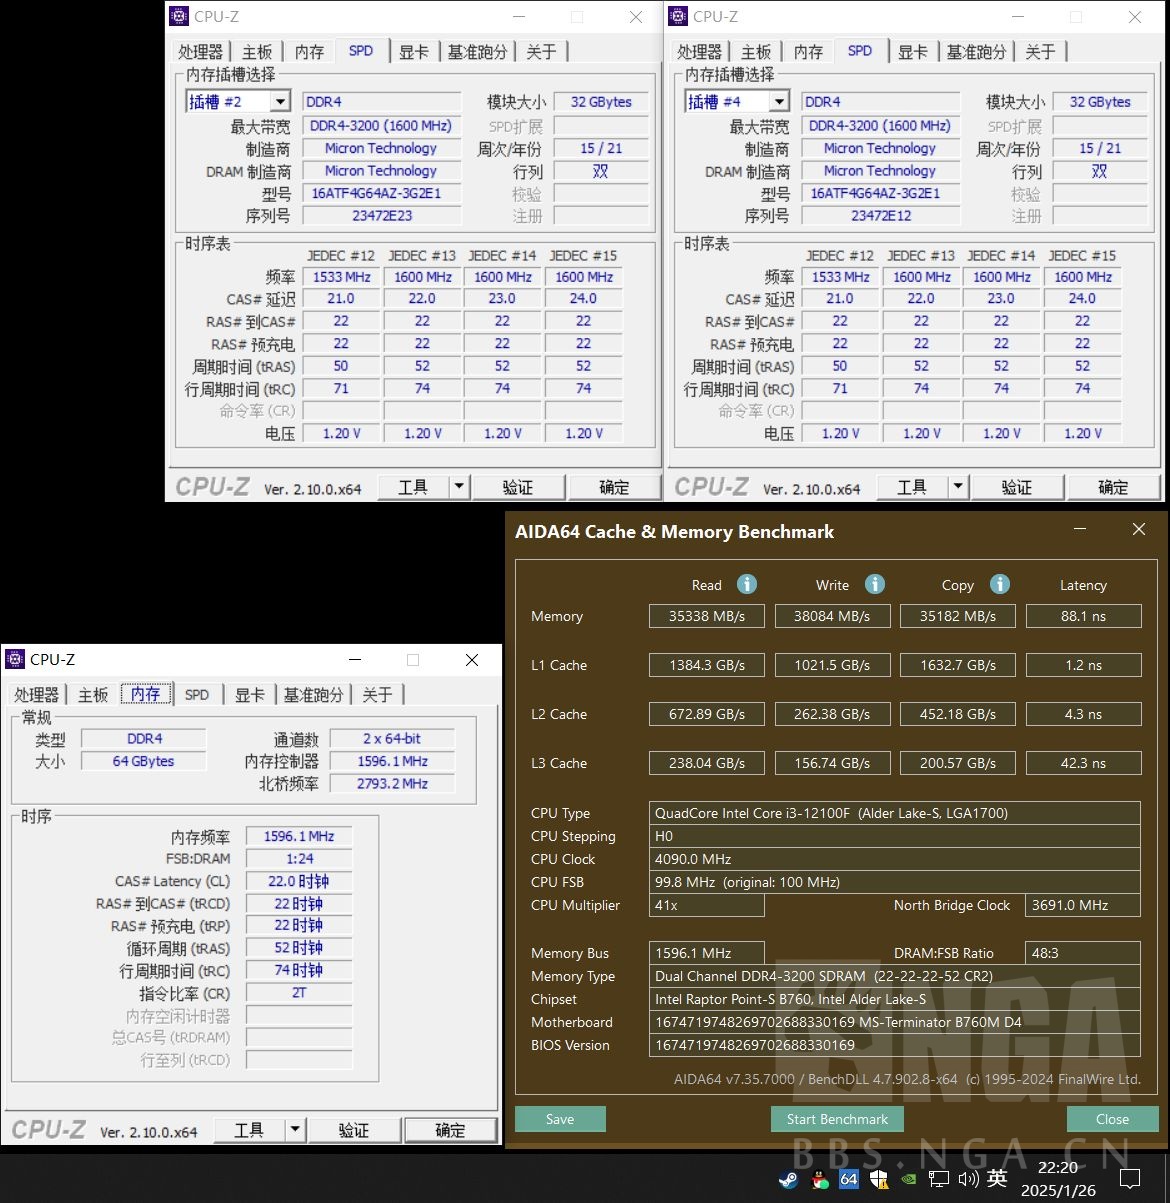The image size is (1170, 1203).
Task: Open Steam from the system tray
Action: pyautogui.click(x=788, y=1177)
